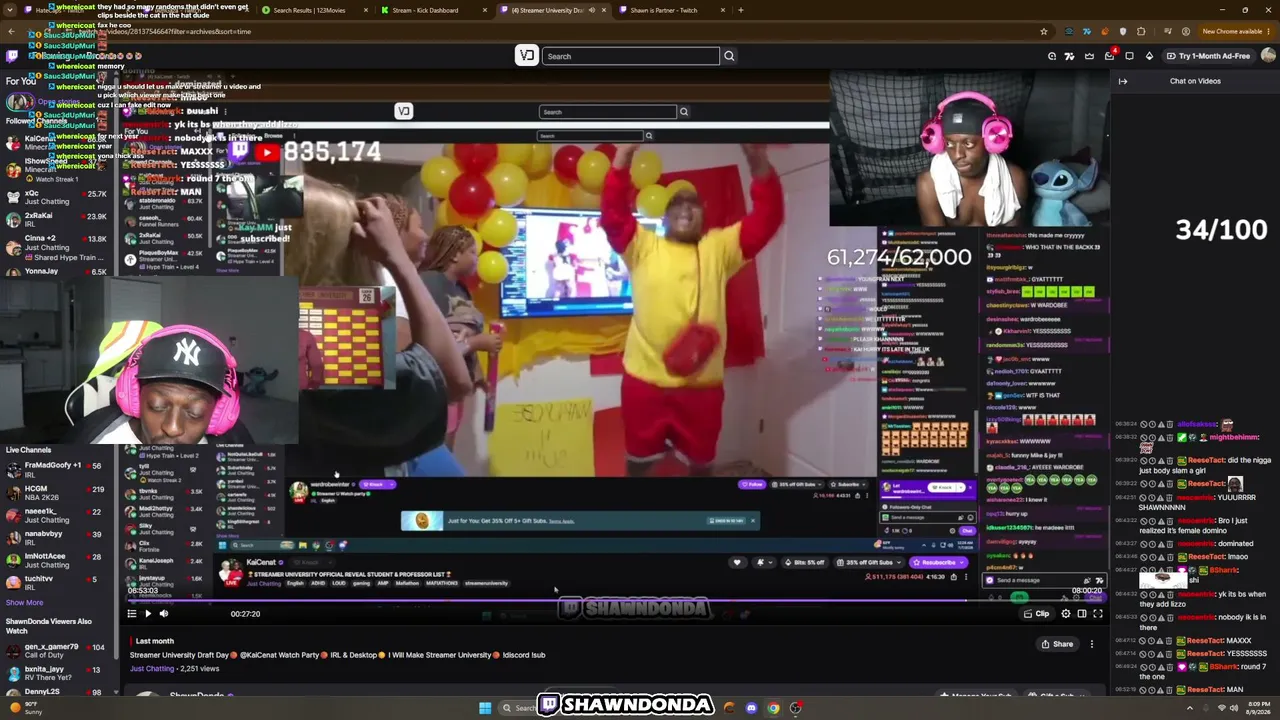Toggle theatre mode on the player

[x=1082, y=614]
